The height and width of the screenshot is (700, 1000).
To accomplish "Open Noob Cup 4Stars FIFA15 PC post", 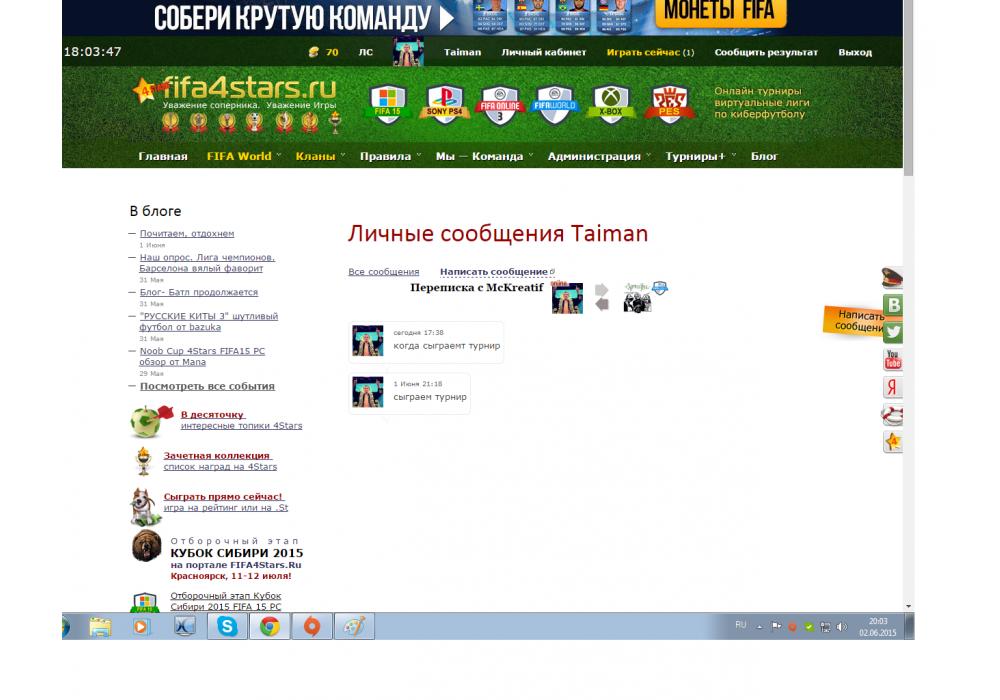I will point(202,356).
